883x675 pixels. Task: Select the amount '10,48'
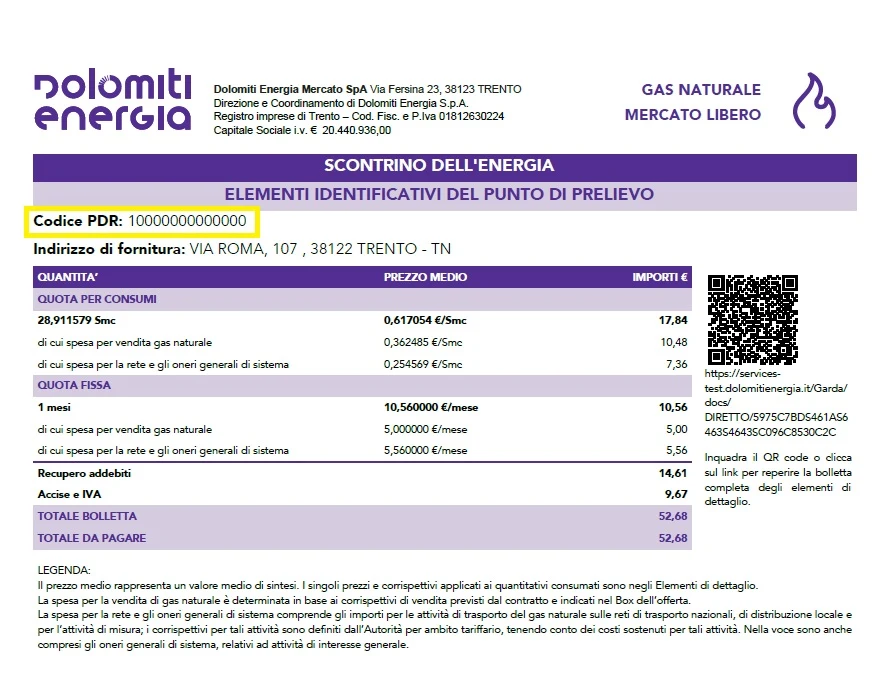[x=674, y=342]
